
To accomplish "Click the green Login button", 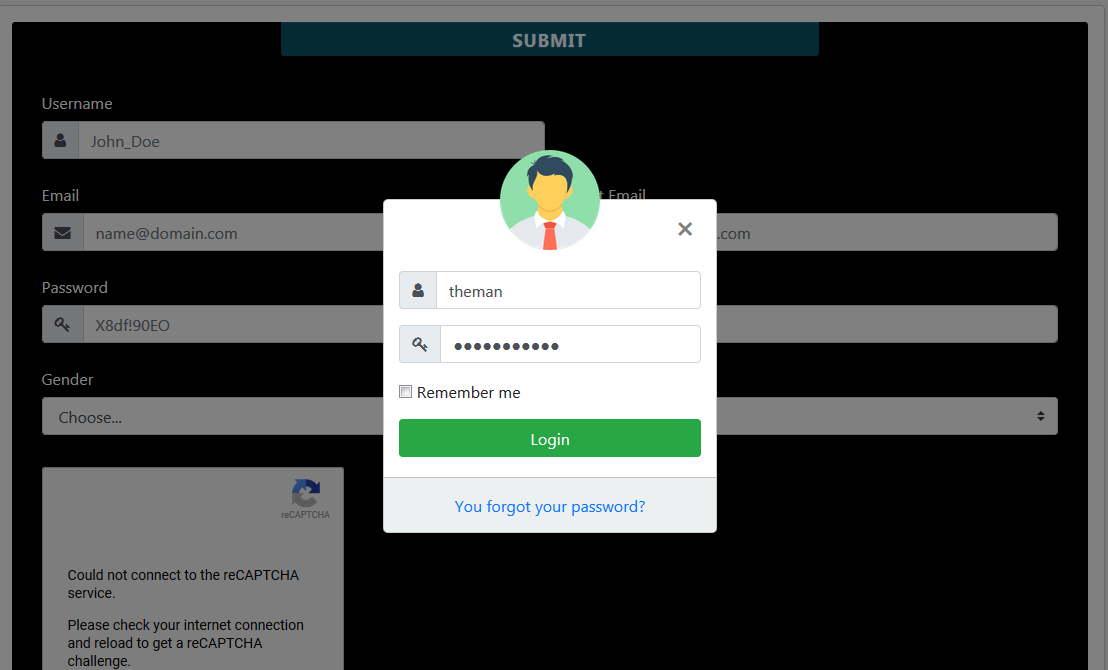I will point(550,438).
